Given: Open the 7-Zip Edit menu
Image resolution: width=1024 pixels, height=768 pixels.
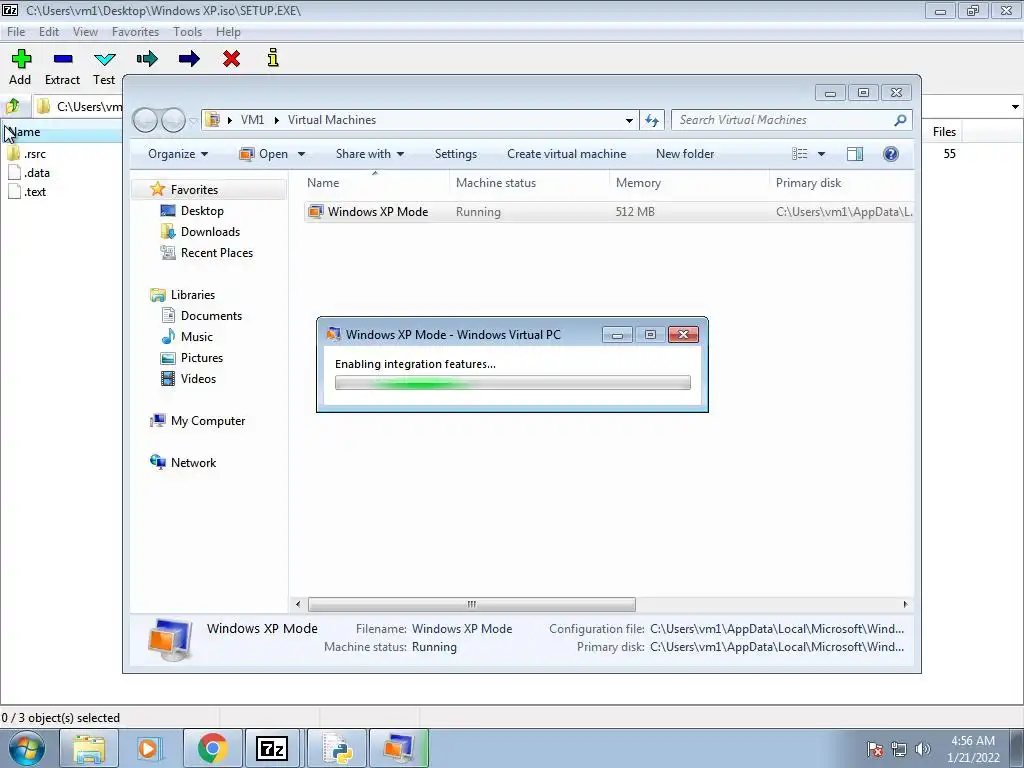Looking at the screenshot, I should click(49, 31).
